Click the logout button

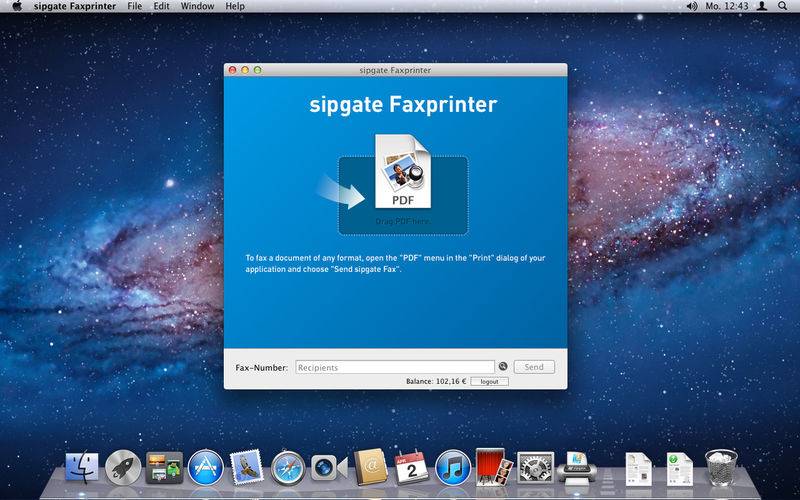[489, 381]
